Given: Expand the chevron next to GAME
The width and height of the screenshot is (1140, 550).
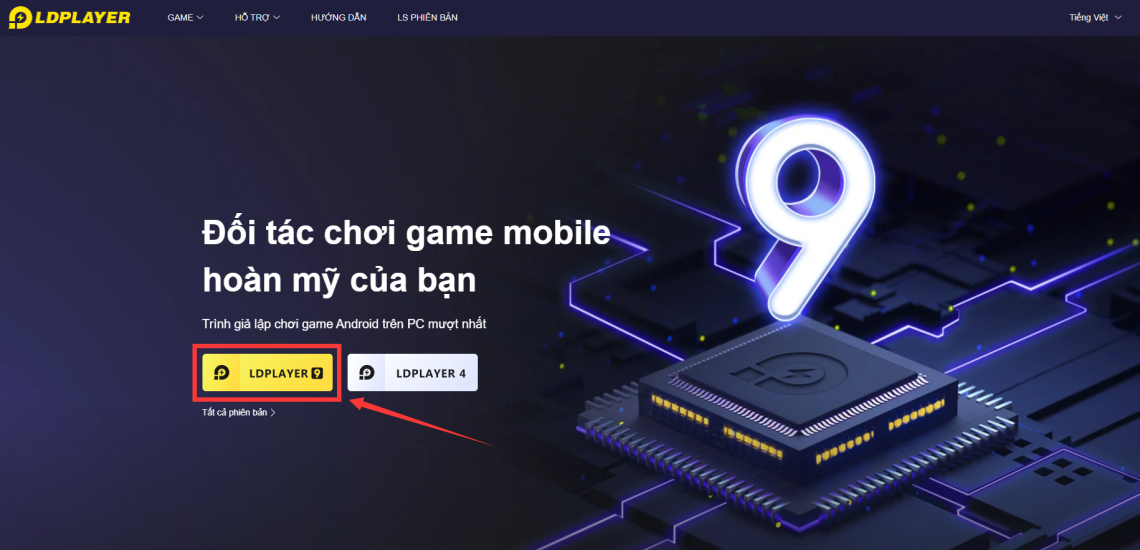Looking at the screenshot, I should (200, 17).
